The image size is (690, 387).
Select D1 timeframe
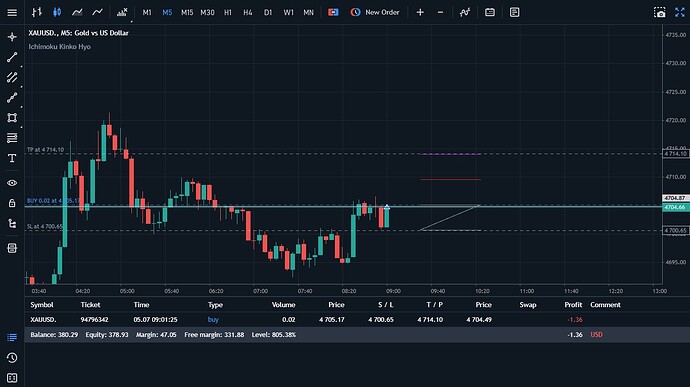268,12
